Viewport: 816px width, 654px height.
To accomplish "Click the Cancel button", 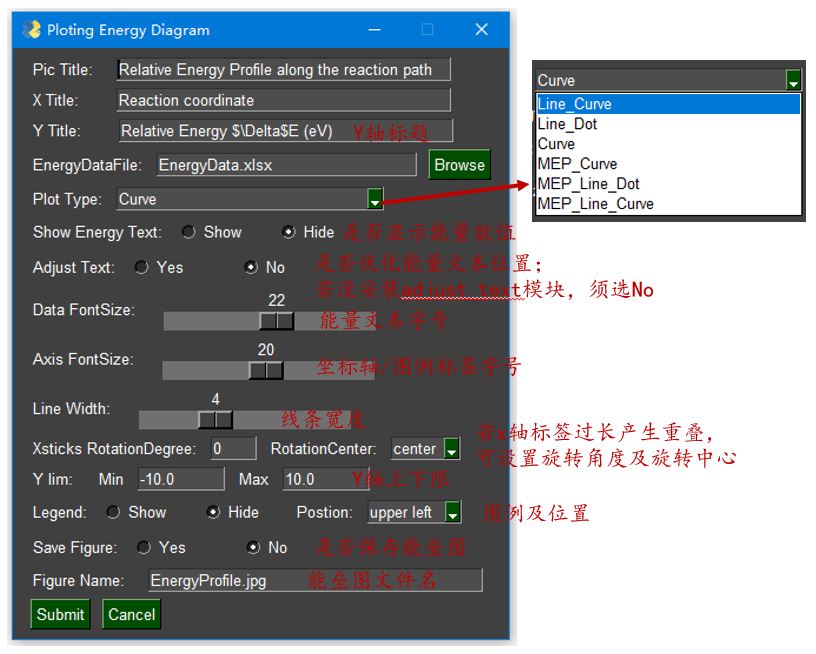I will click(x=132, y=614).
